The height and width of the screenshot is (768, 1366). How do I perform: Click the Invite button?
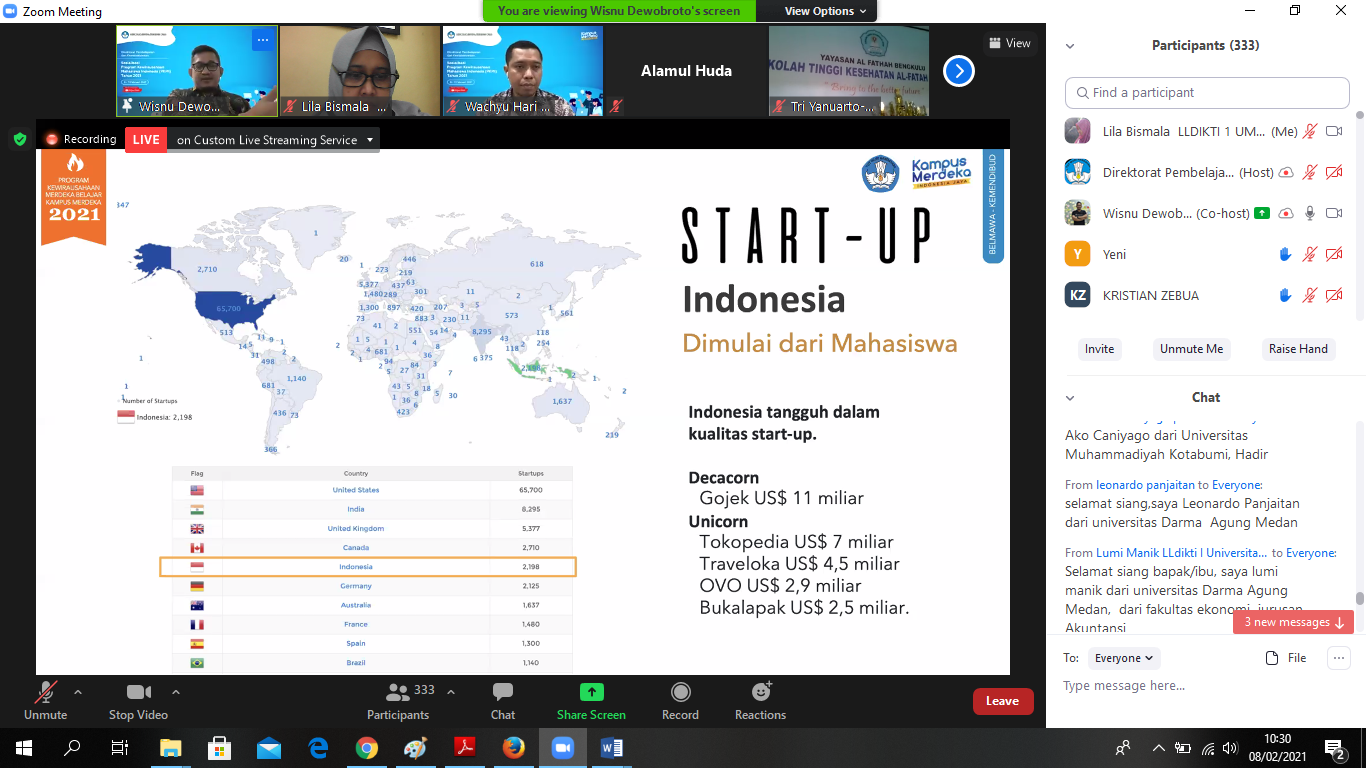tap(1099, 349)
